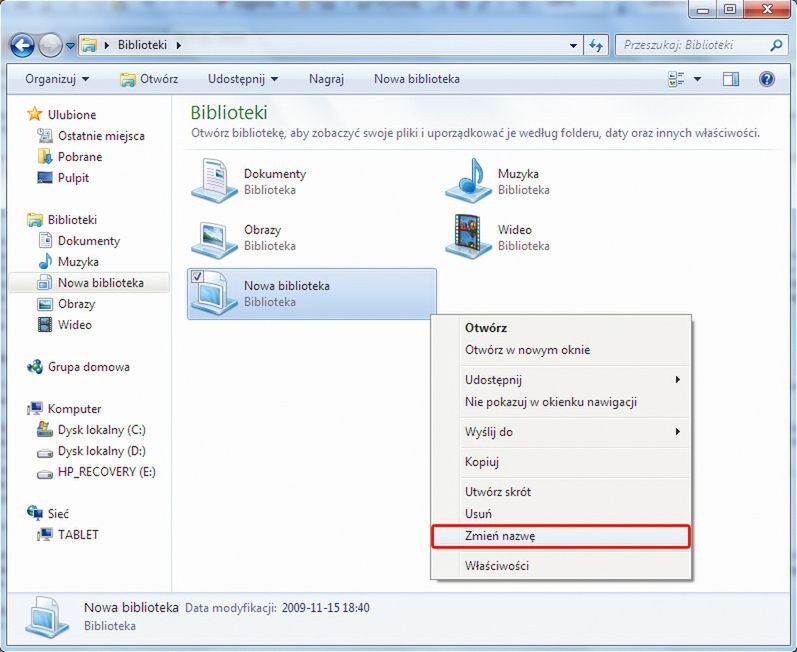Click Nowa biblioteka name in main pane
The height and width of the screenshot is (652, 797).
coord(287,286)
